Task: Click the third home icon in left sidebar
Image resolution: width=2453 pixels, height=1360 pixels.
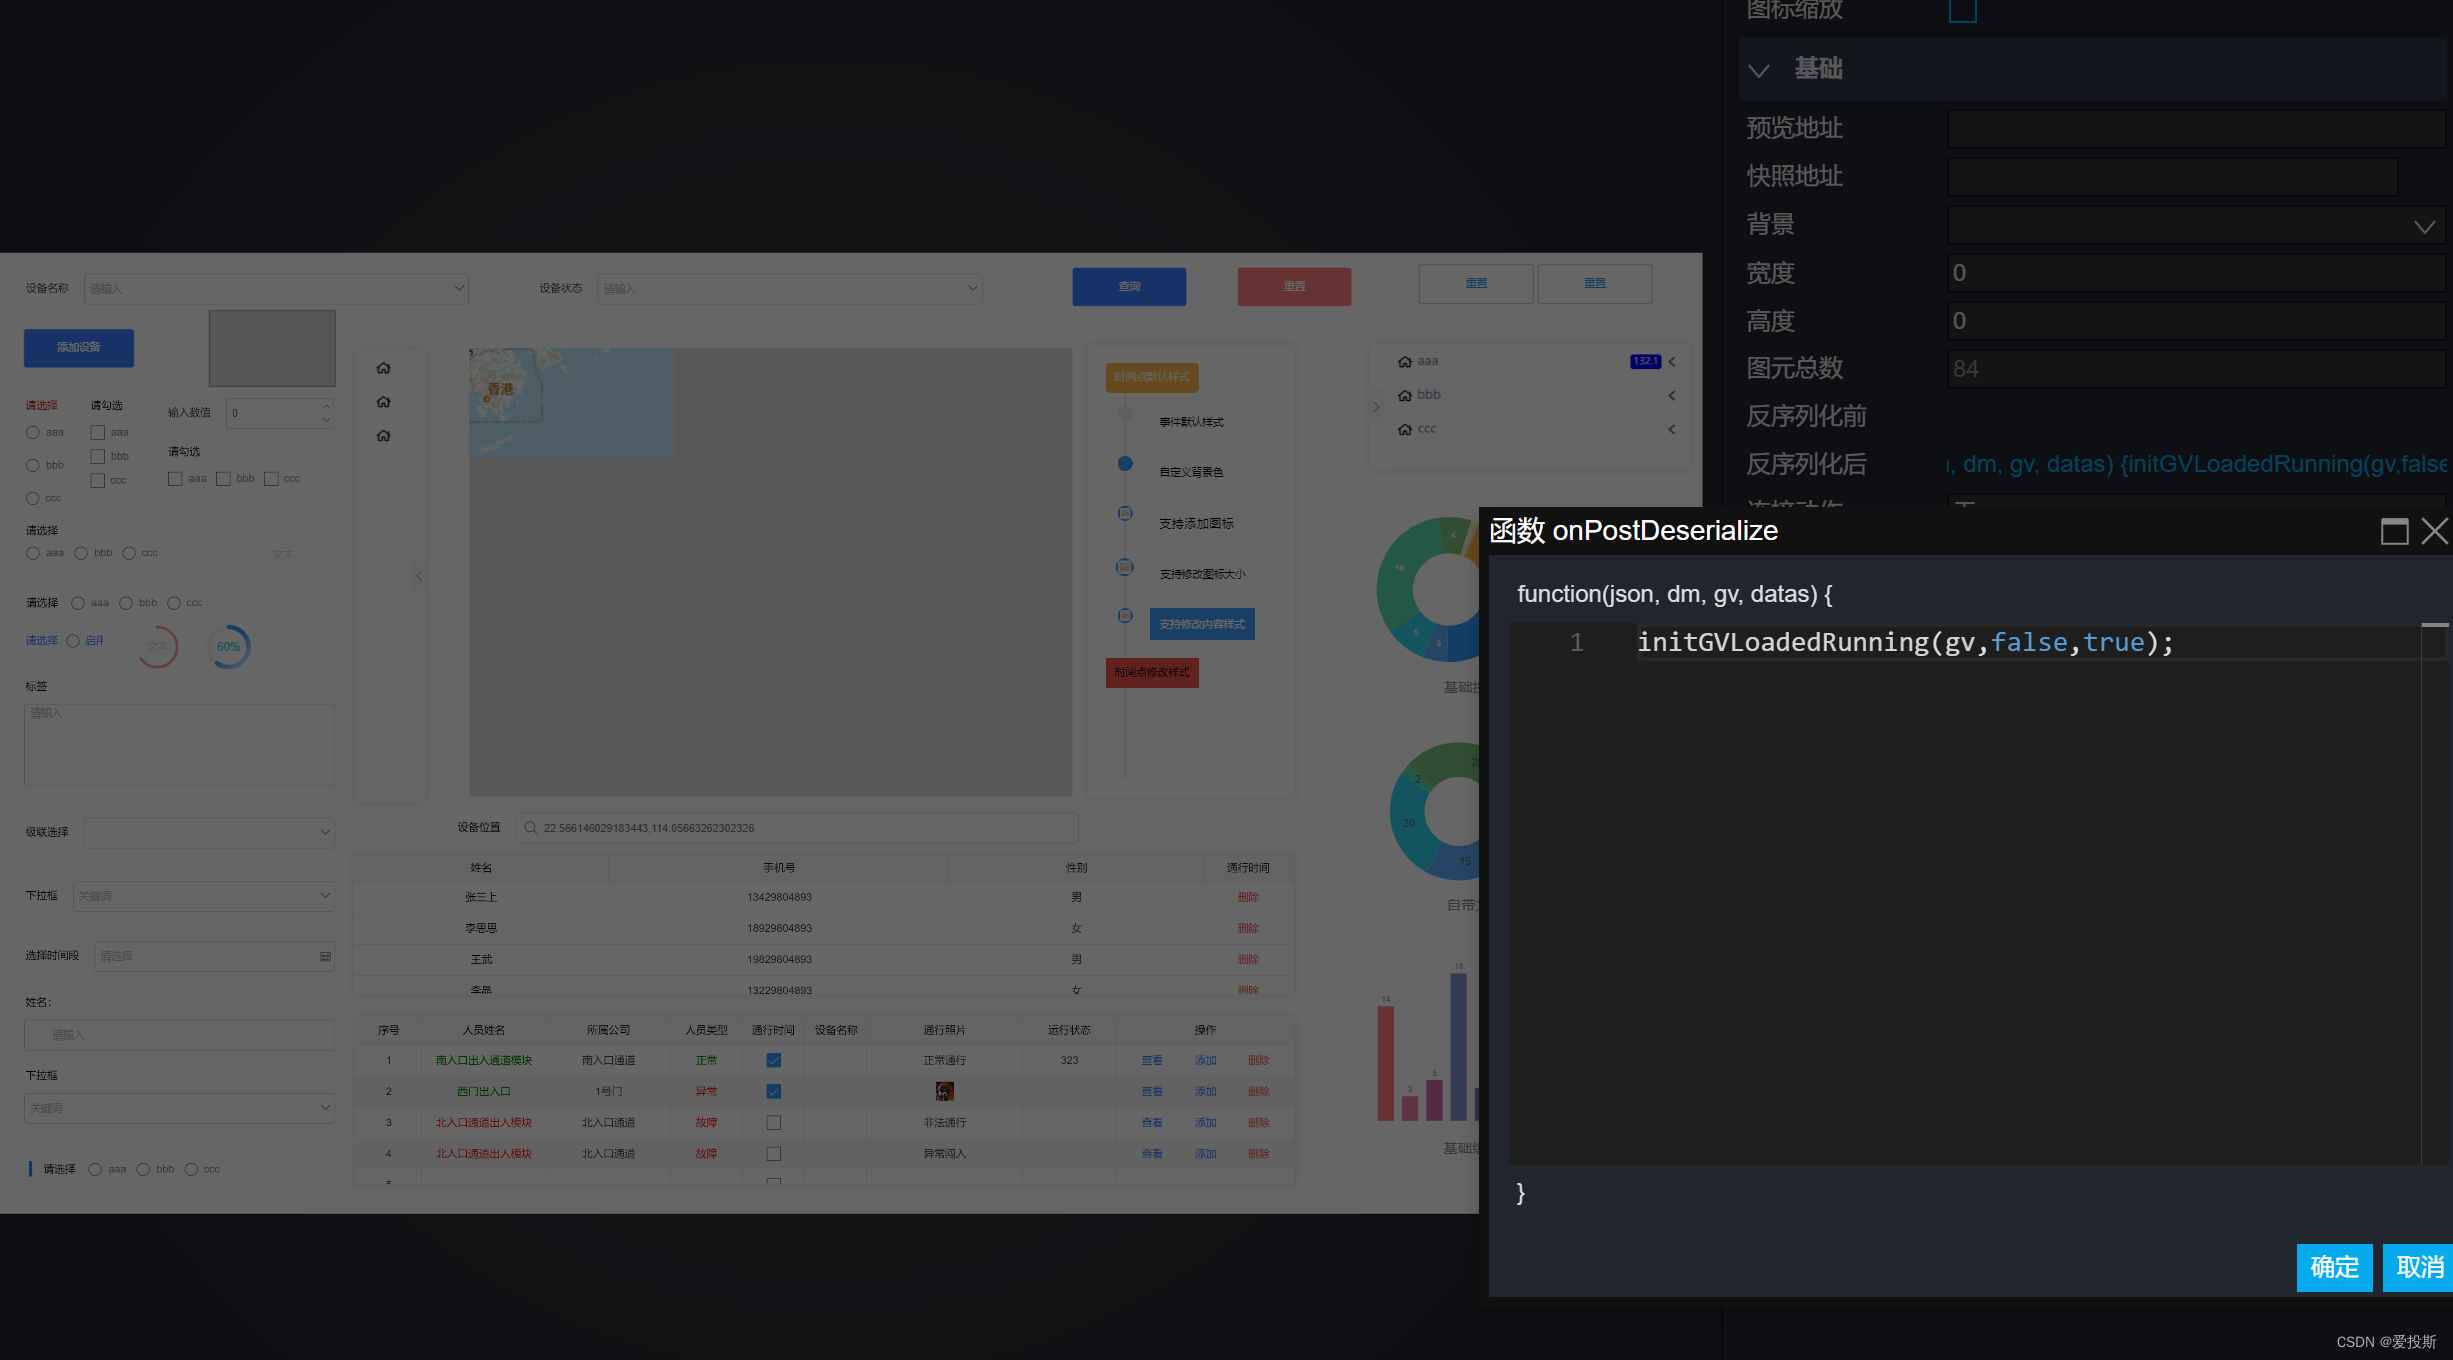Action: point(383,435)
